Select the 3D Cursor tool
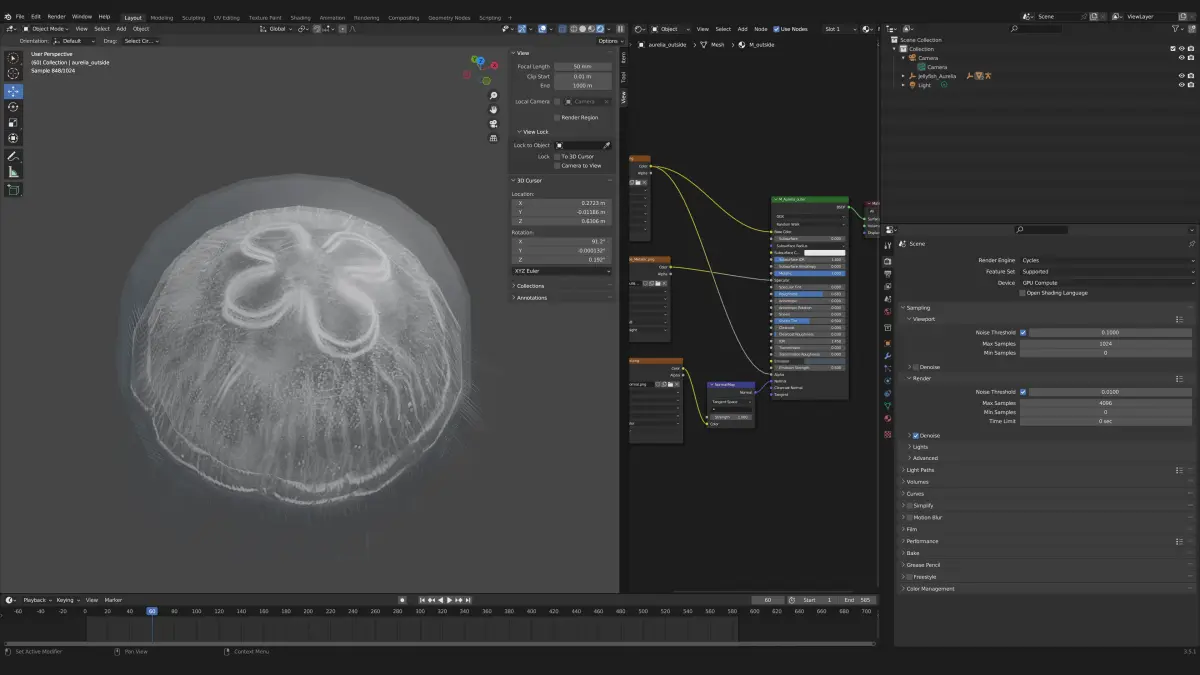 [x=13, y=74]
